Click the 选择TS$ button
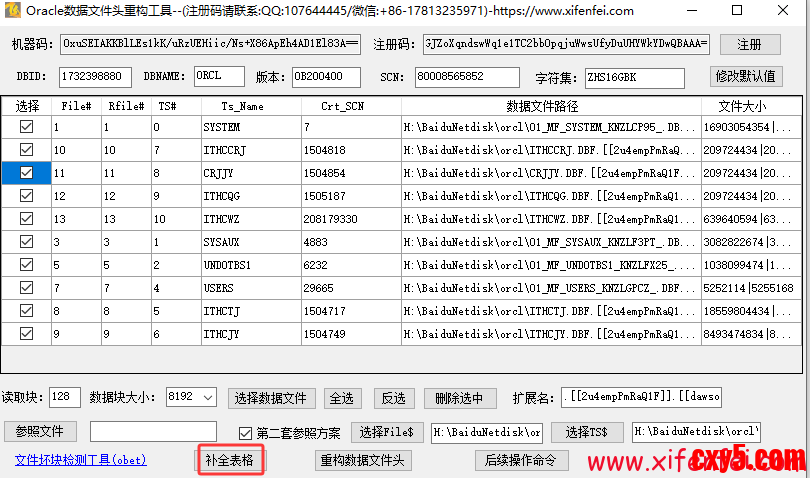The image size is (810, 478). (586, 432)
